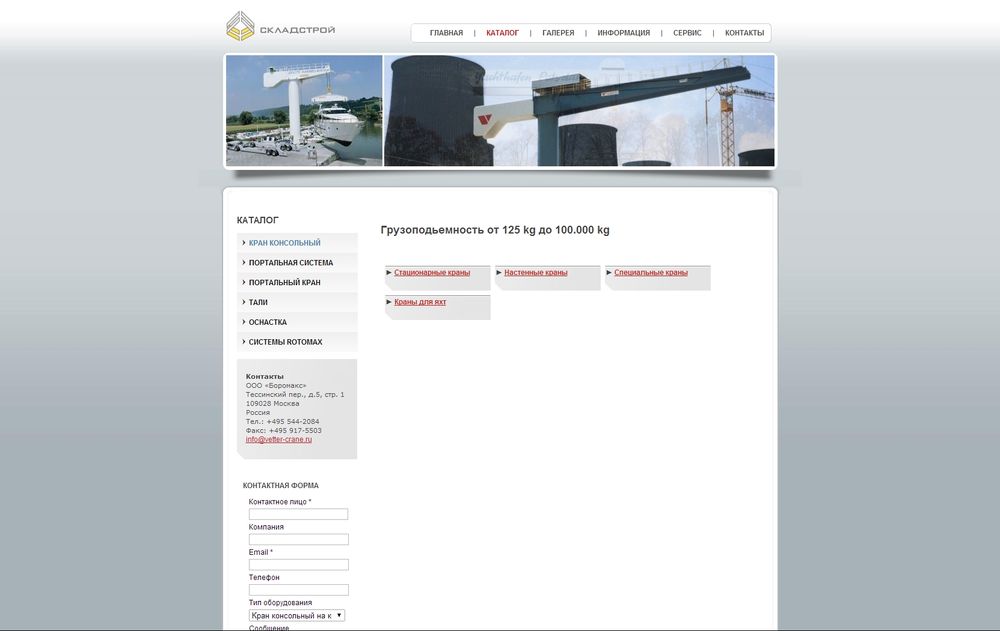Follow the Специальные краны link
This screenshot has height=631, width=1000.
point(650,273)
